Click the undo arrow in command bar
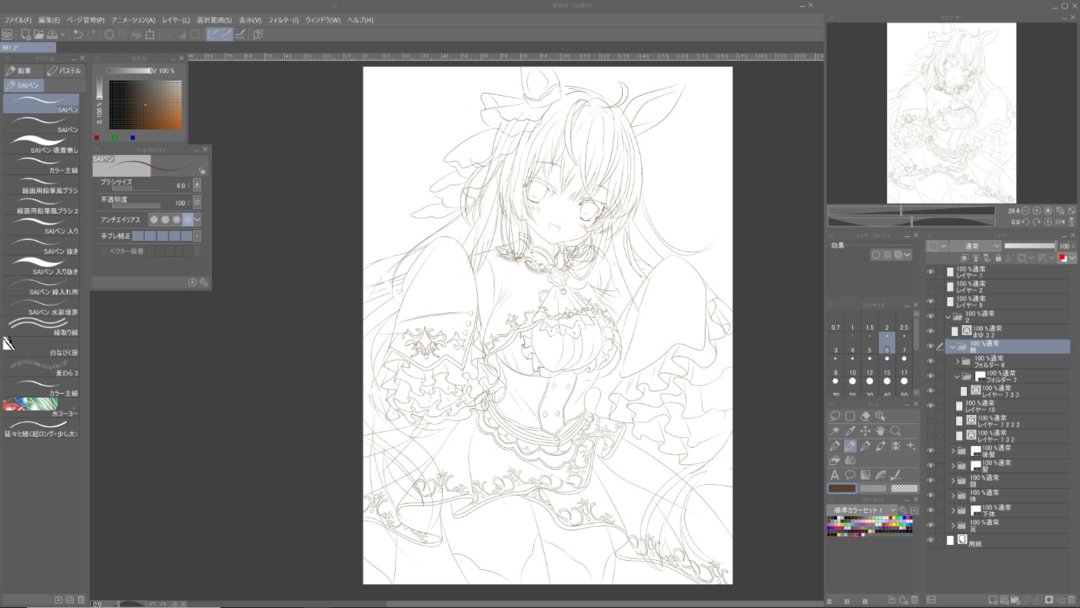This screenshot has height=608, width=1080. pos(77,34)
